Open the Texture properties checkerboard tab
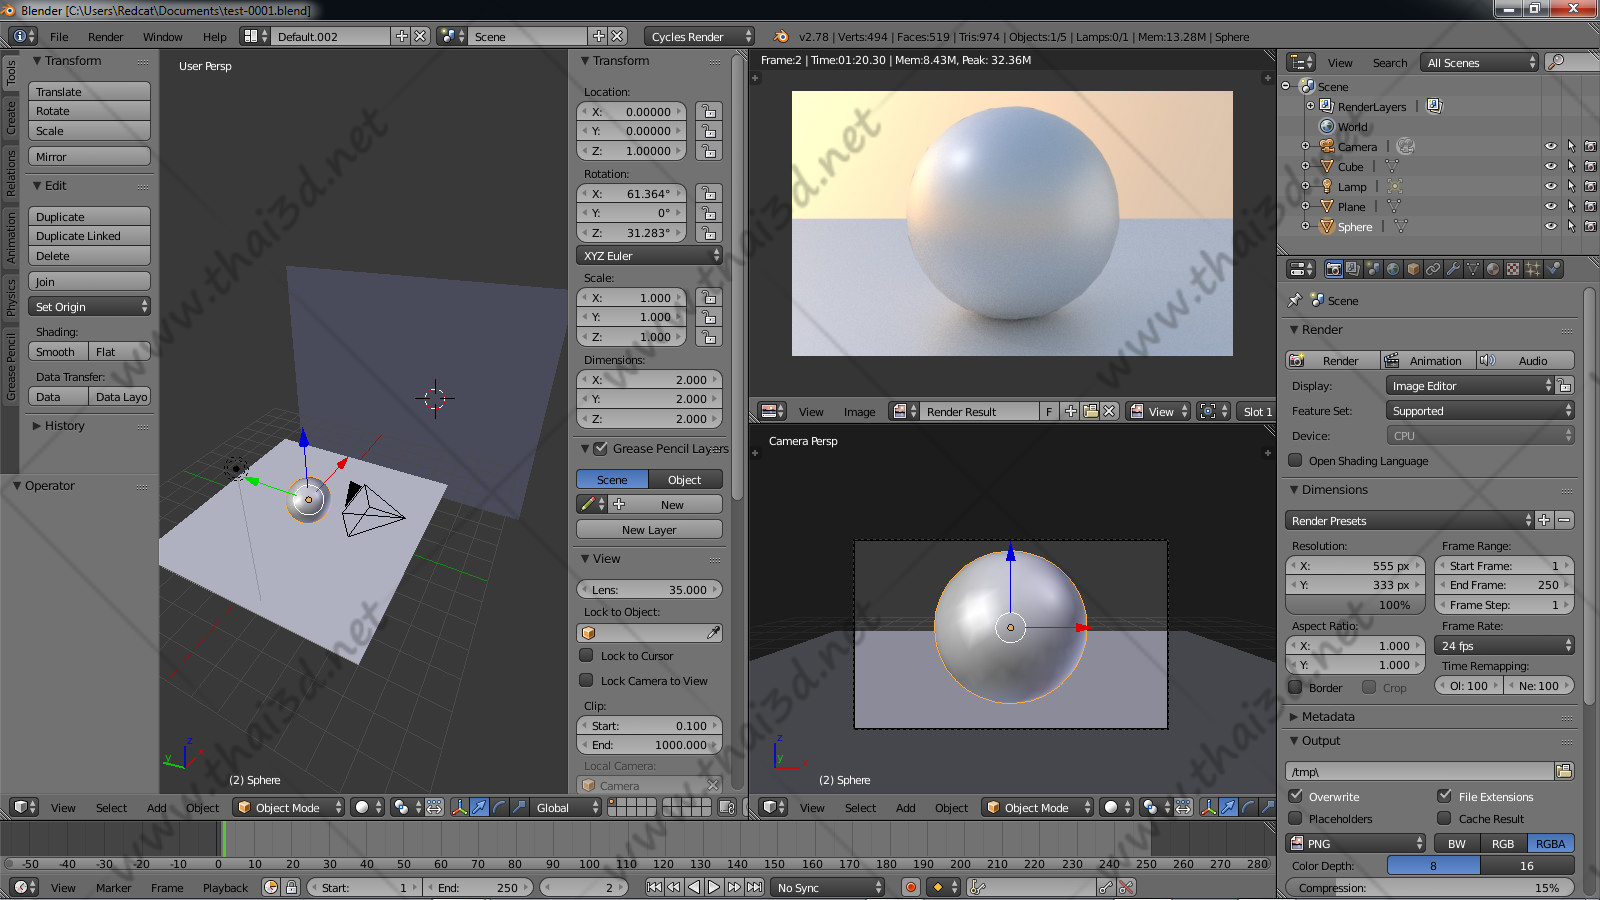The height and width of the screenshot is (900, 1600). click(x=1513, y=269)
